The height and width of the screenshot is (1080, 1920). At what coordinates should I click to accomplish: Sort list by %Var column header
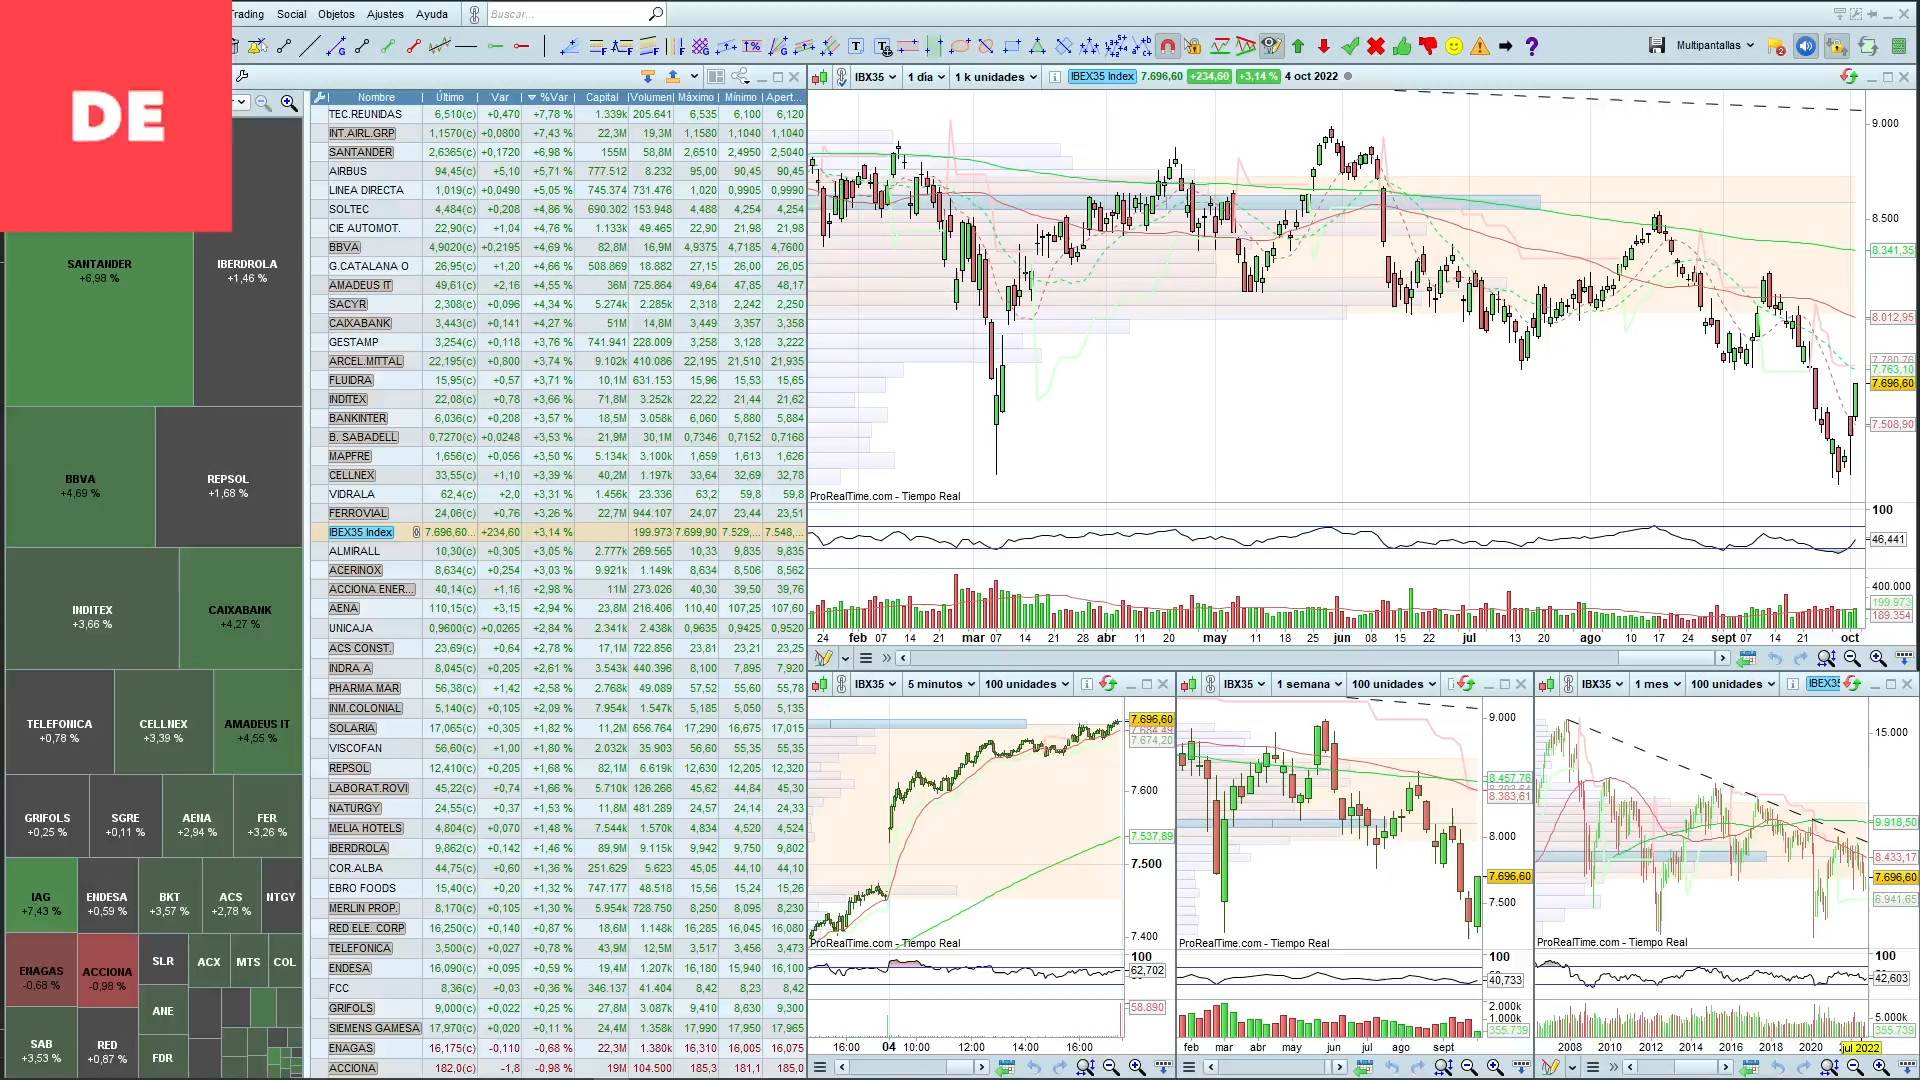point(552,97)
